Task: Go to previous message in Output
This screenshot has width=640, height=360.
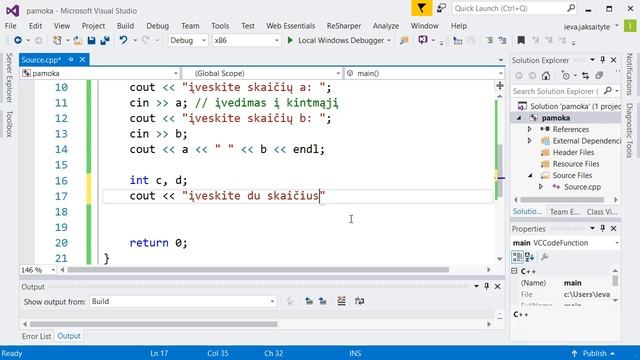Action: [x=309, y=301]
